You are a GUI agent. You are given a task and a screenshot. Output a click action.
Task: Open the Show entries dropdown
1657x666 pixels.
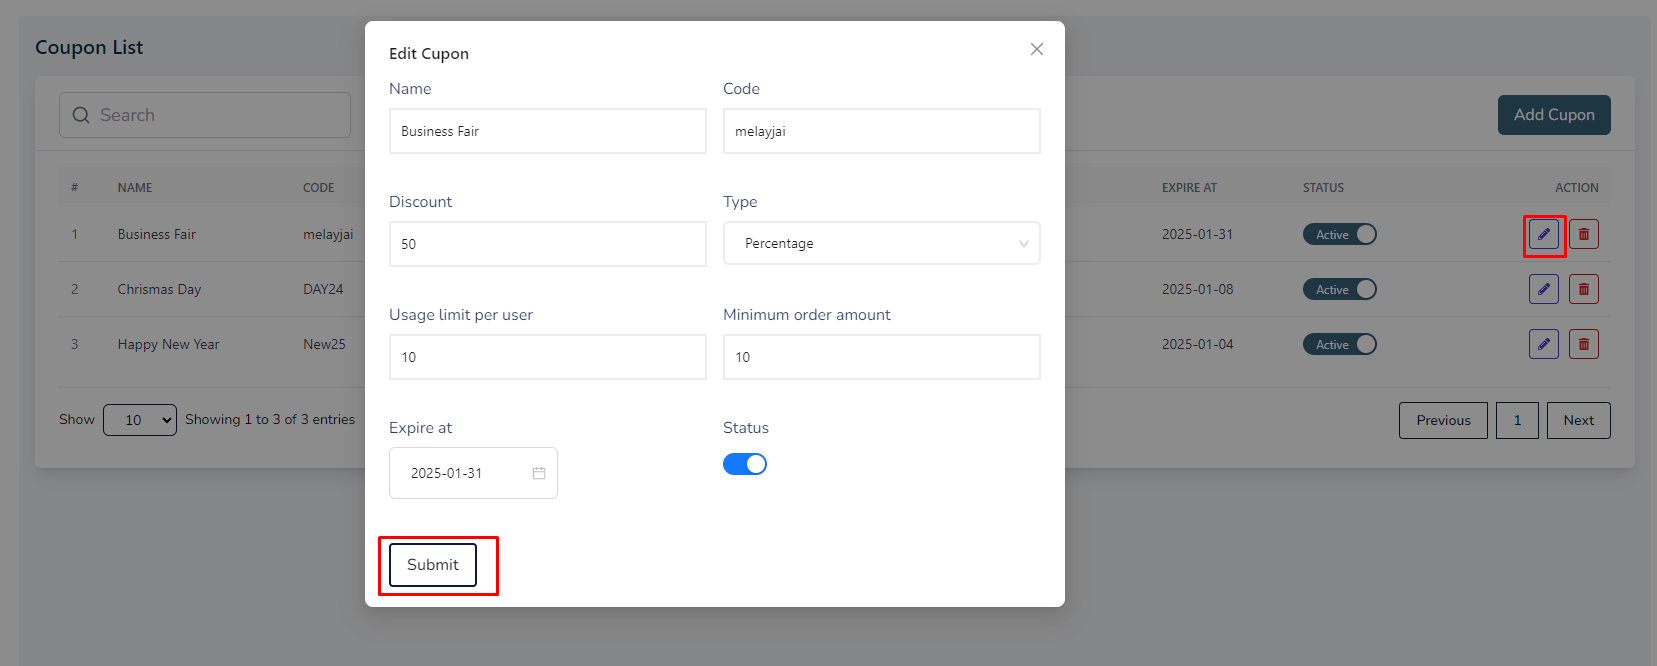(x=140, y=420)
